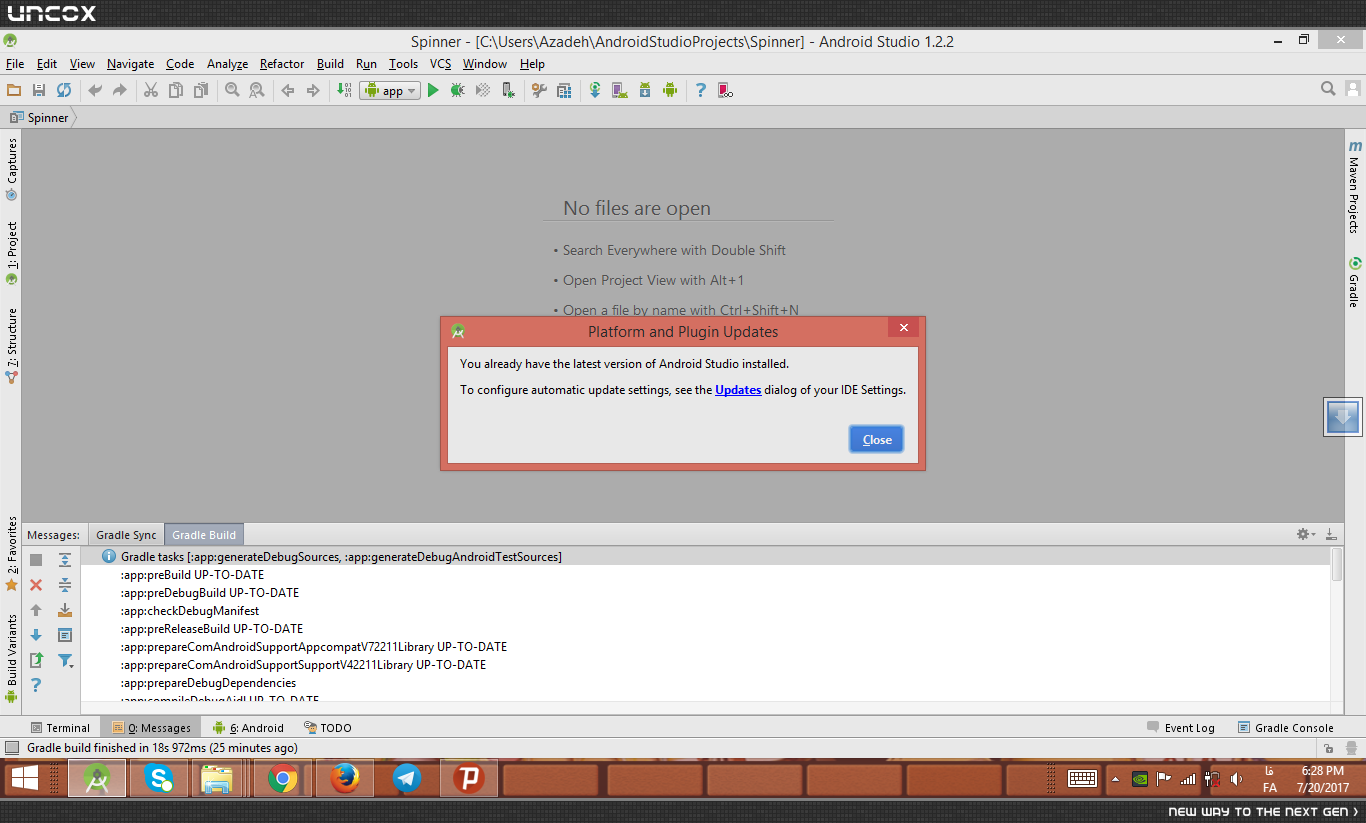1366x823 pixels.
Task: Click the Collapse All icon in Messages
Action: (65, 585)
